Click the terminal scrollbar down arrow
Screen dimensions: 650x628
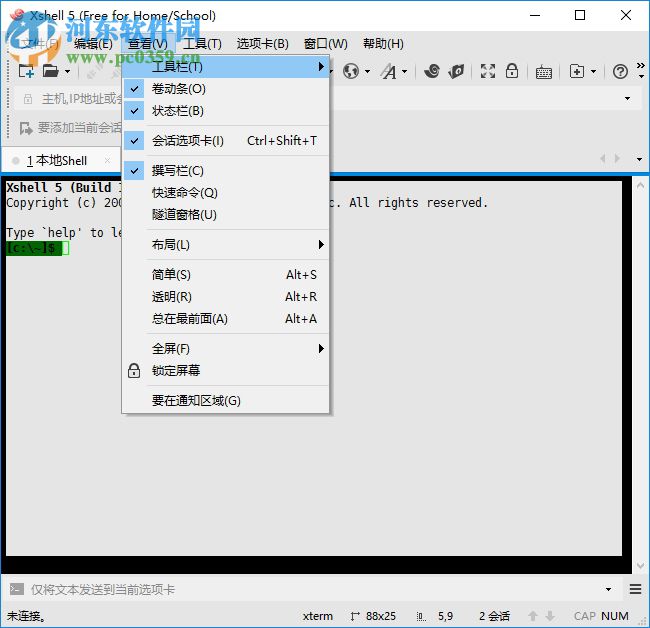coord(640,565)
